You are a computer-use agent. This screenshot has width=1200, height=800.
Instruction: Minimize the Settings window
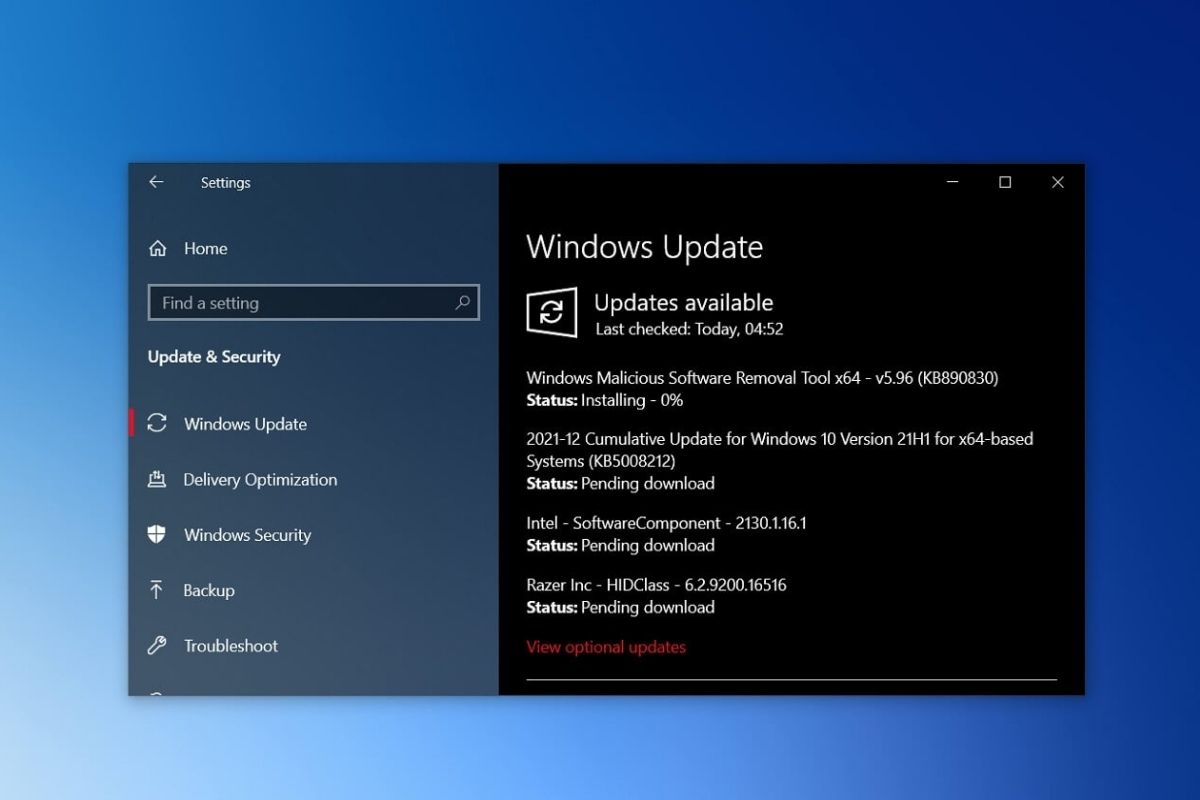pos(953,182)
